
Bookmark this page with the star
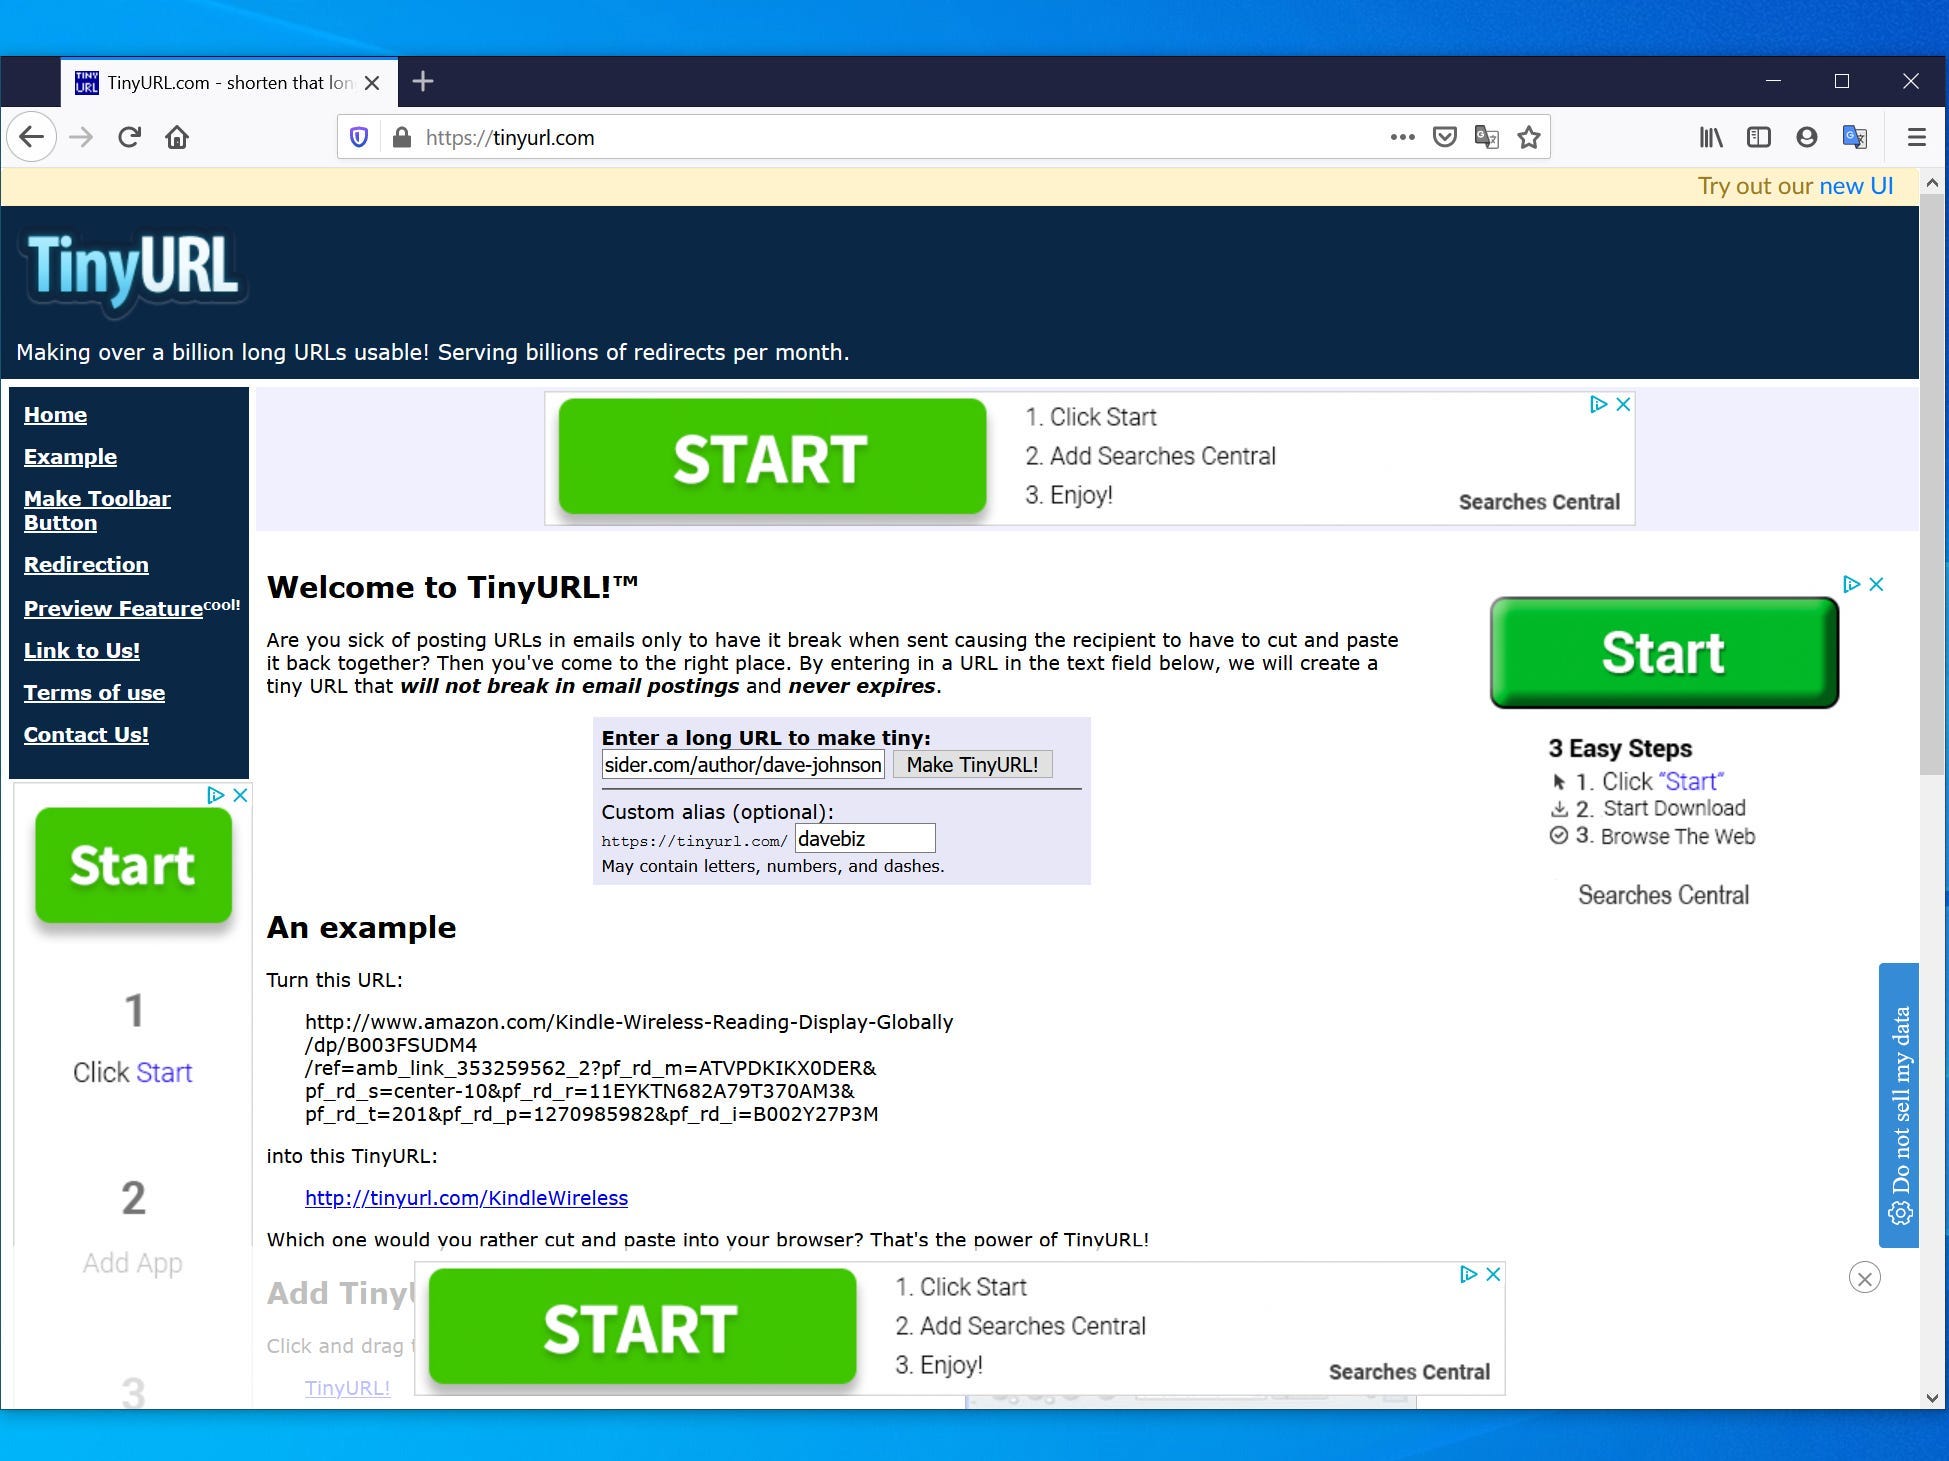(1528, 137)
